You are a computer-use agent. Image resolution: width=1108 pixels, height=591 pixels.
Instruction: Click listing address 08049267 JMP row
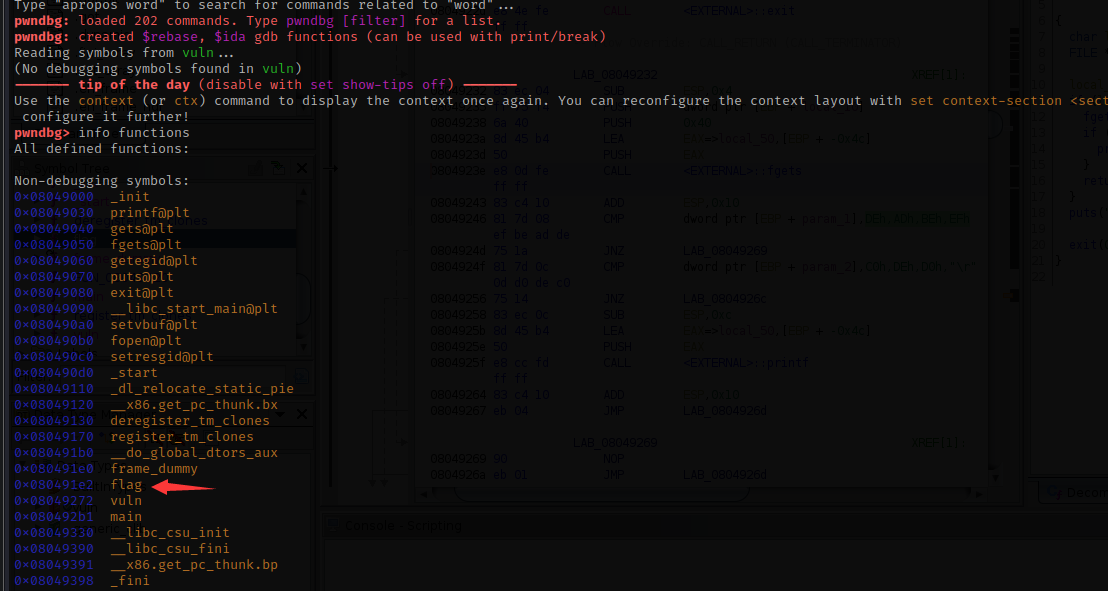pos(458,411)
